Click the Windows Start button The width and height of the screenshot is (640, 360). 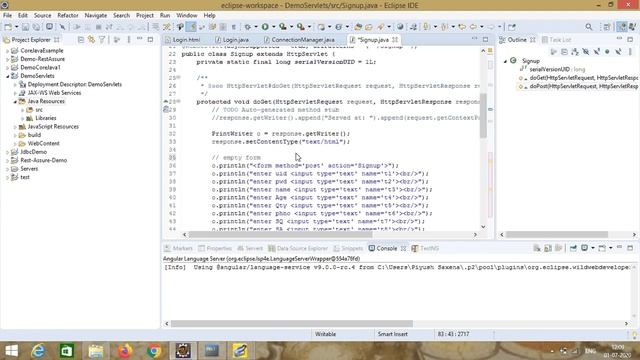(11, 351)
